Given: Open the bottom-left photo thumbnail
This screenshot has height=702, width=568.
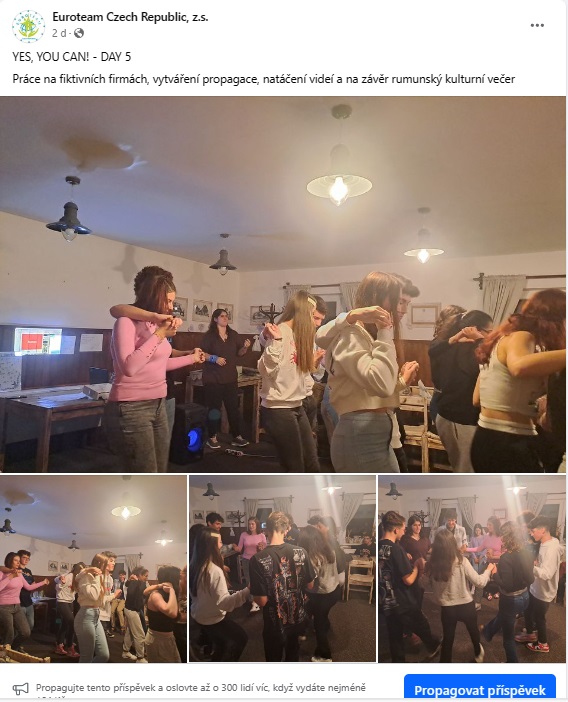Looking at the screenshot, I should (x=93, y=569).
